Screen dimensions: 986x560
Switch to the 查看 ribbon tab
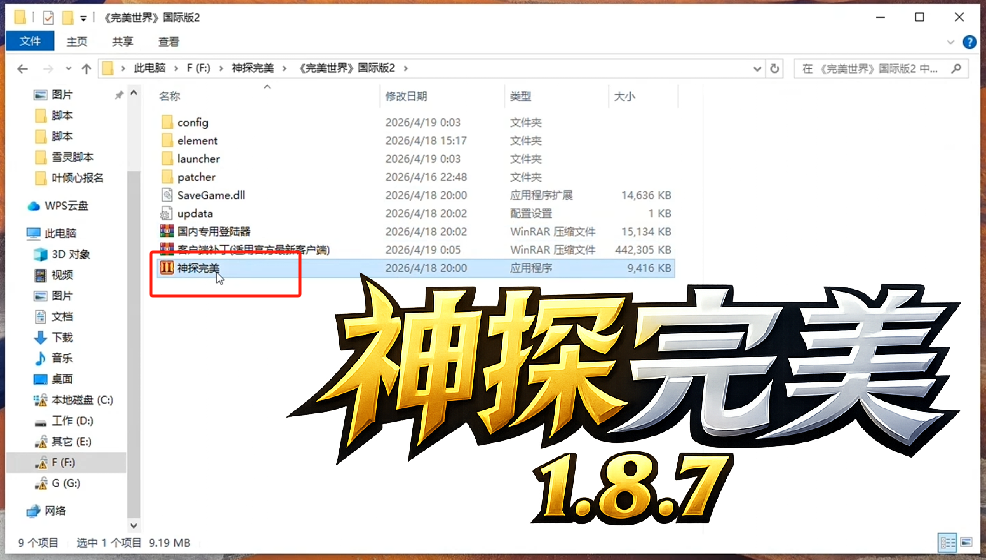169,42
